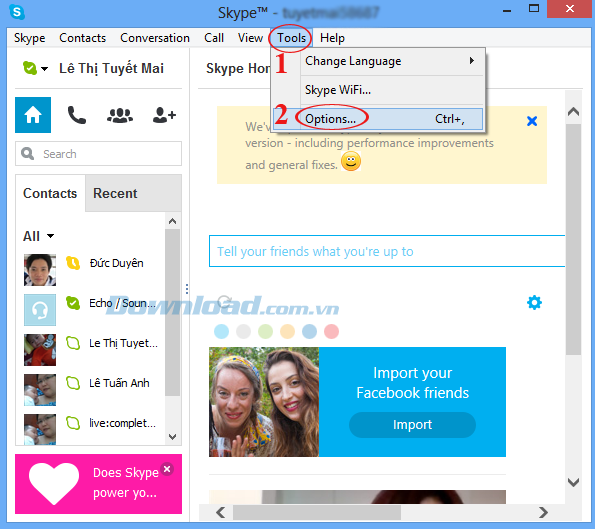Click Le Thị Tuyet offline status icon
Screen dimensions: 595x529
pos(73,343)
